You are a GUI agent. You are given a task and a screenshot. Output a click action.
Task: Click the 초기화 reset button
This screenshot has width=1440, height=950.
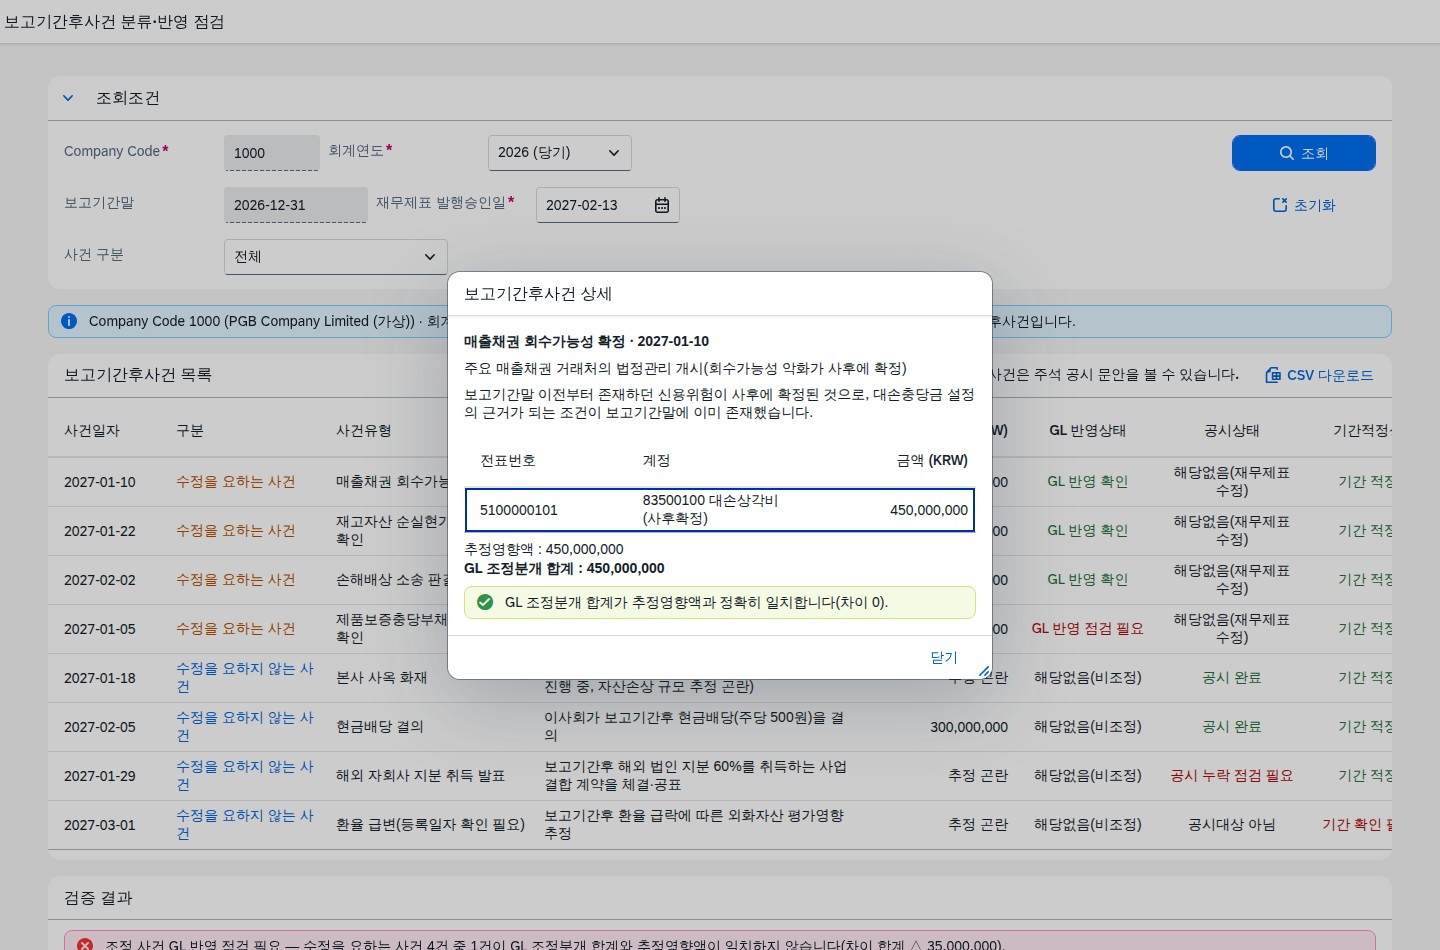1303,205
